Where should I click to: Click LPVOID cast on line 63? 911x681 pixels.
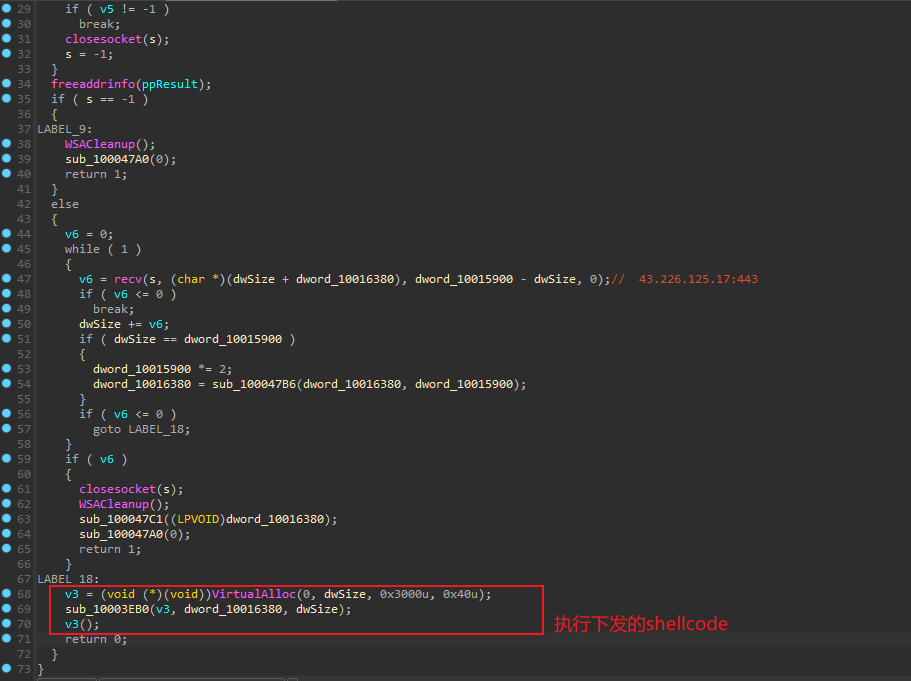(198, 519)
